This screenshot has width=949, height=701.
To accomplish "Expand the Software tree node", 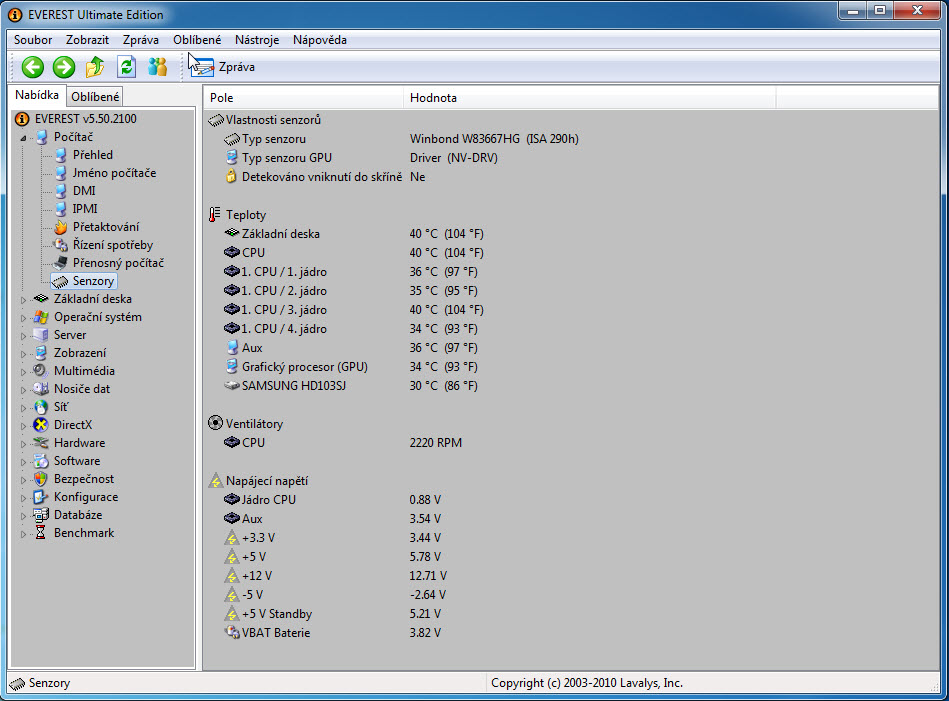I will tap(23, 462).
